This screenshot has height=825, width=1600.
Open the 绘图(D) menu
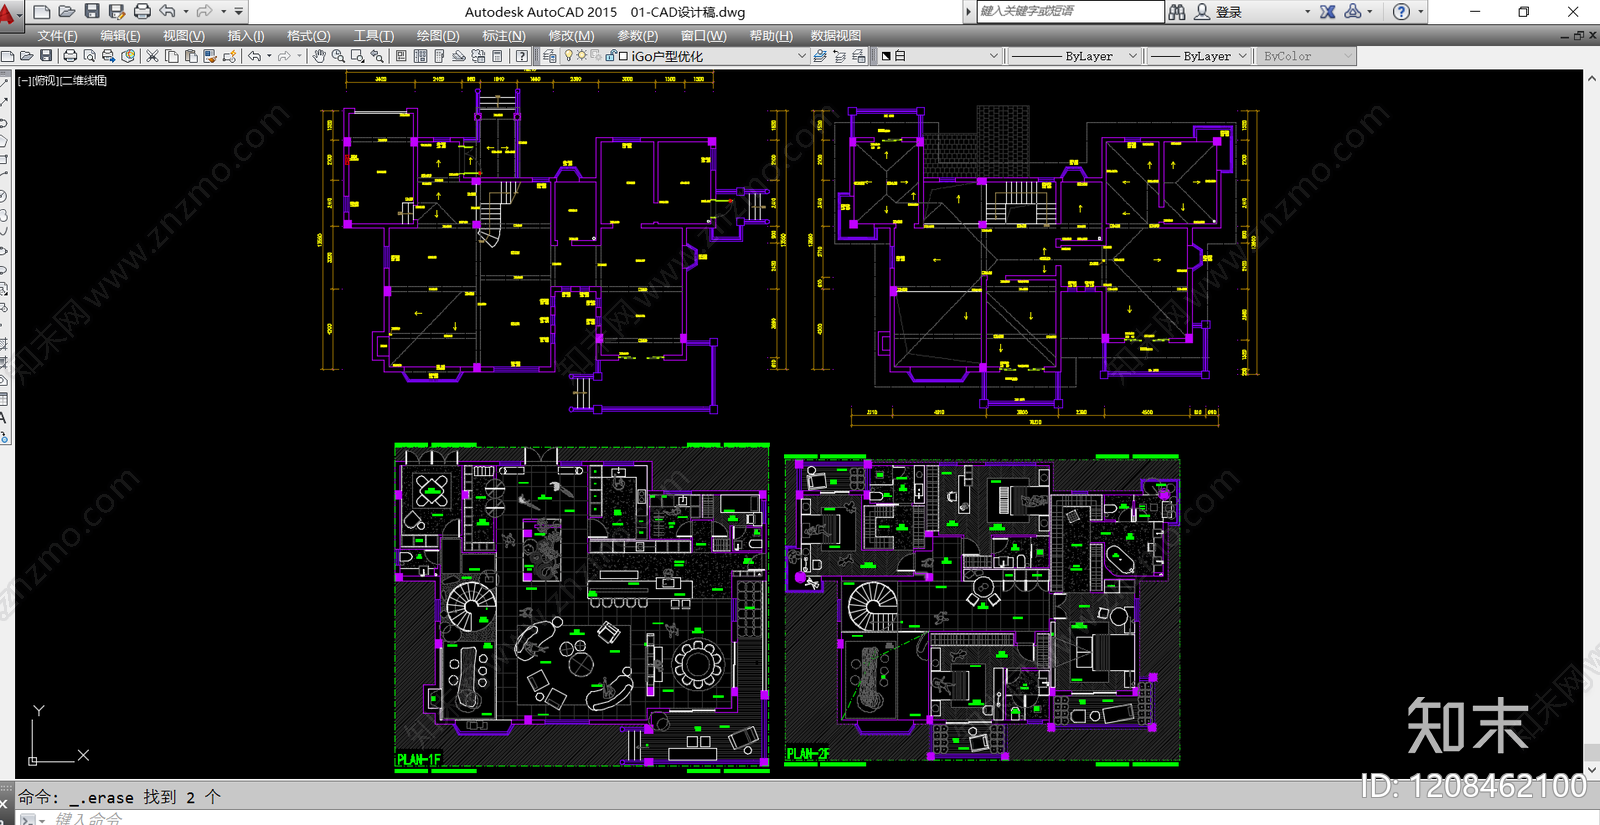click(438, 35)
